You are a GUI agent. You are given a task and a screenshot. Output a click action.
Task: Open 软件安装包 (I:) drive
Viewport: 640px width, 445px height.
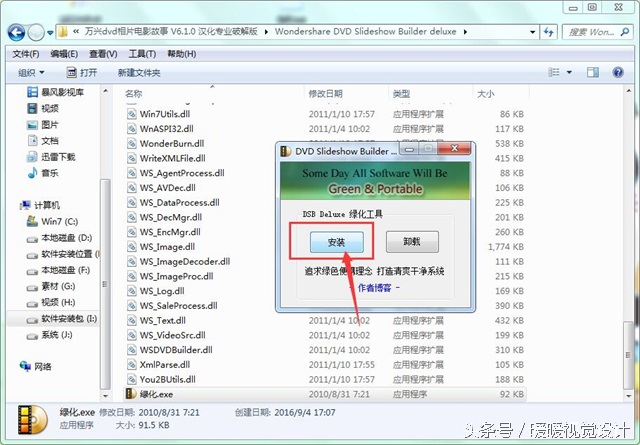pyautogui.click(x=62, y=319)
